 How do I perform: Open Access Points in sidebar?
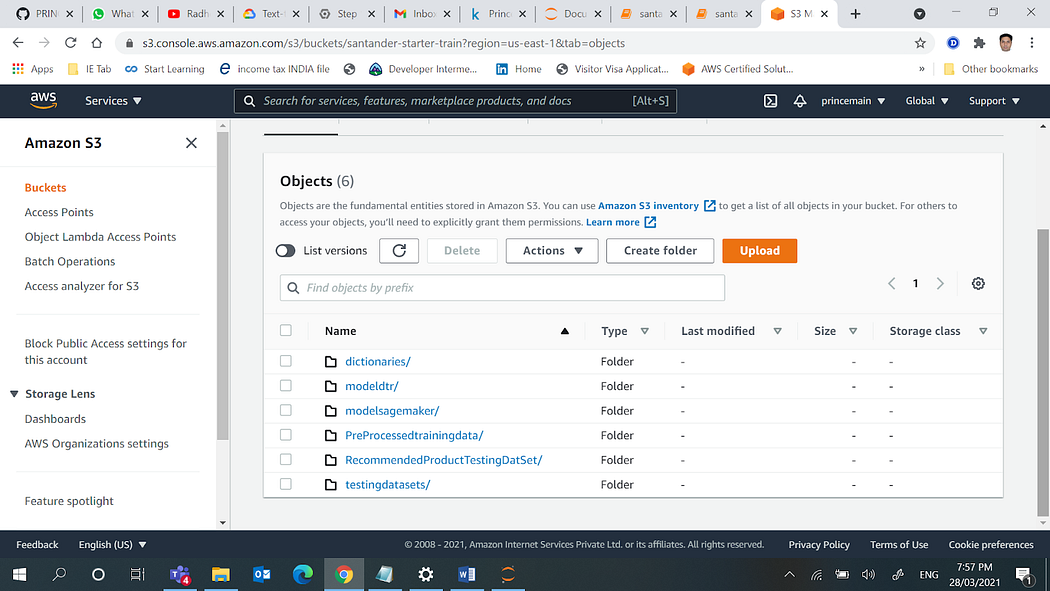(59, 212)
